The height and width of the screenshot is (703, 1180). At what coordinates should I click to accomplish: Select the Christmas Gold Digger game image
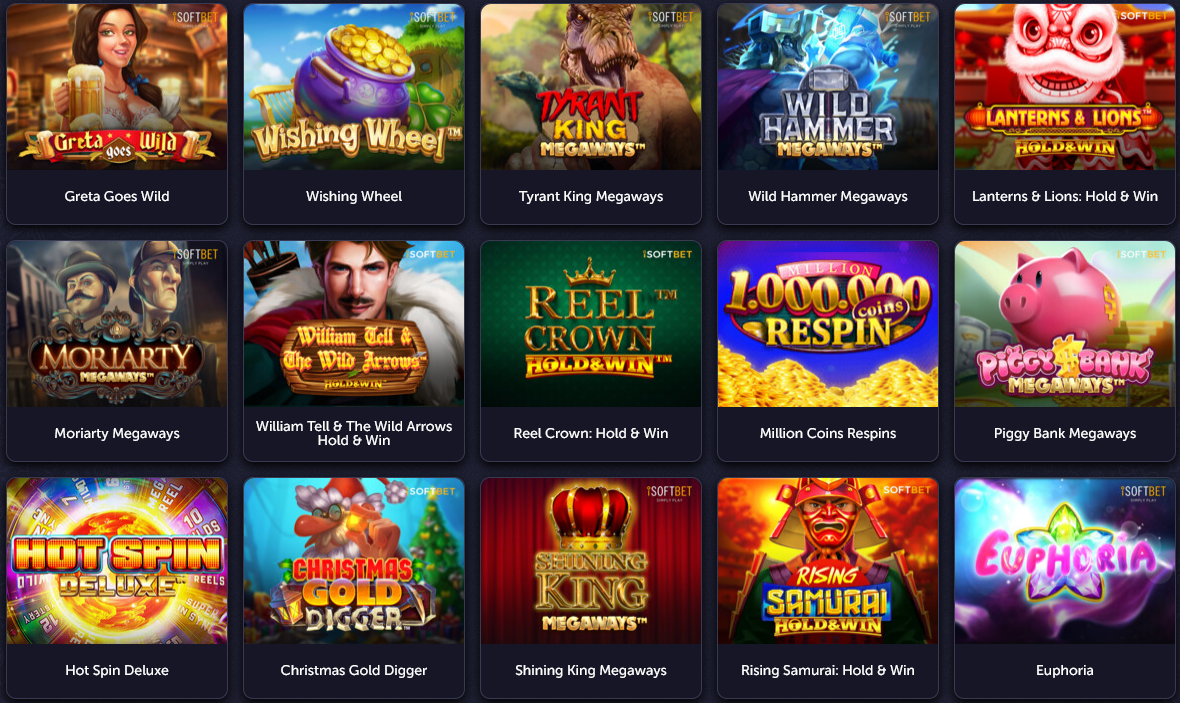(354, 561)
